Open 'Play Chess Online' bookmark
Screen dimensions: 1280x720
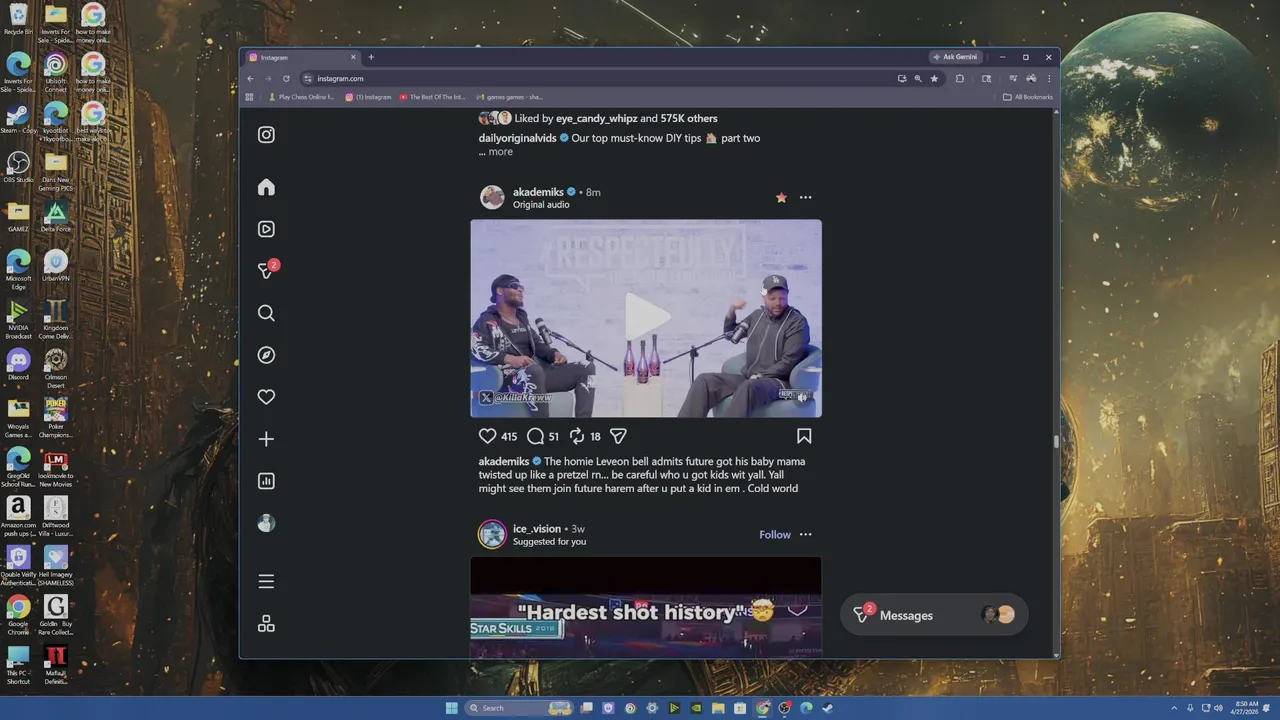click(301, 97)
